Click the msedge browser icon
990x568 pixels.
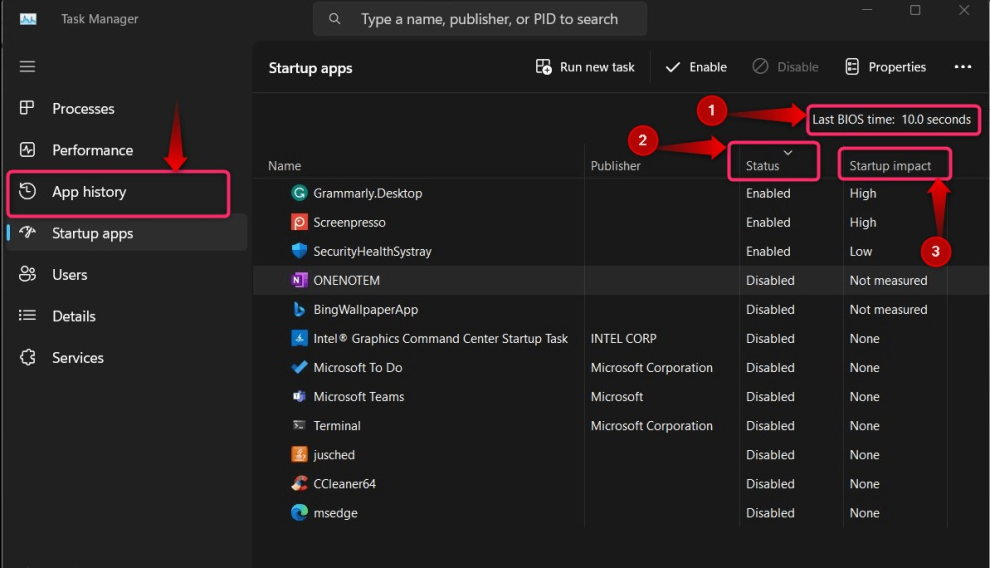click(299, 513)
